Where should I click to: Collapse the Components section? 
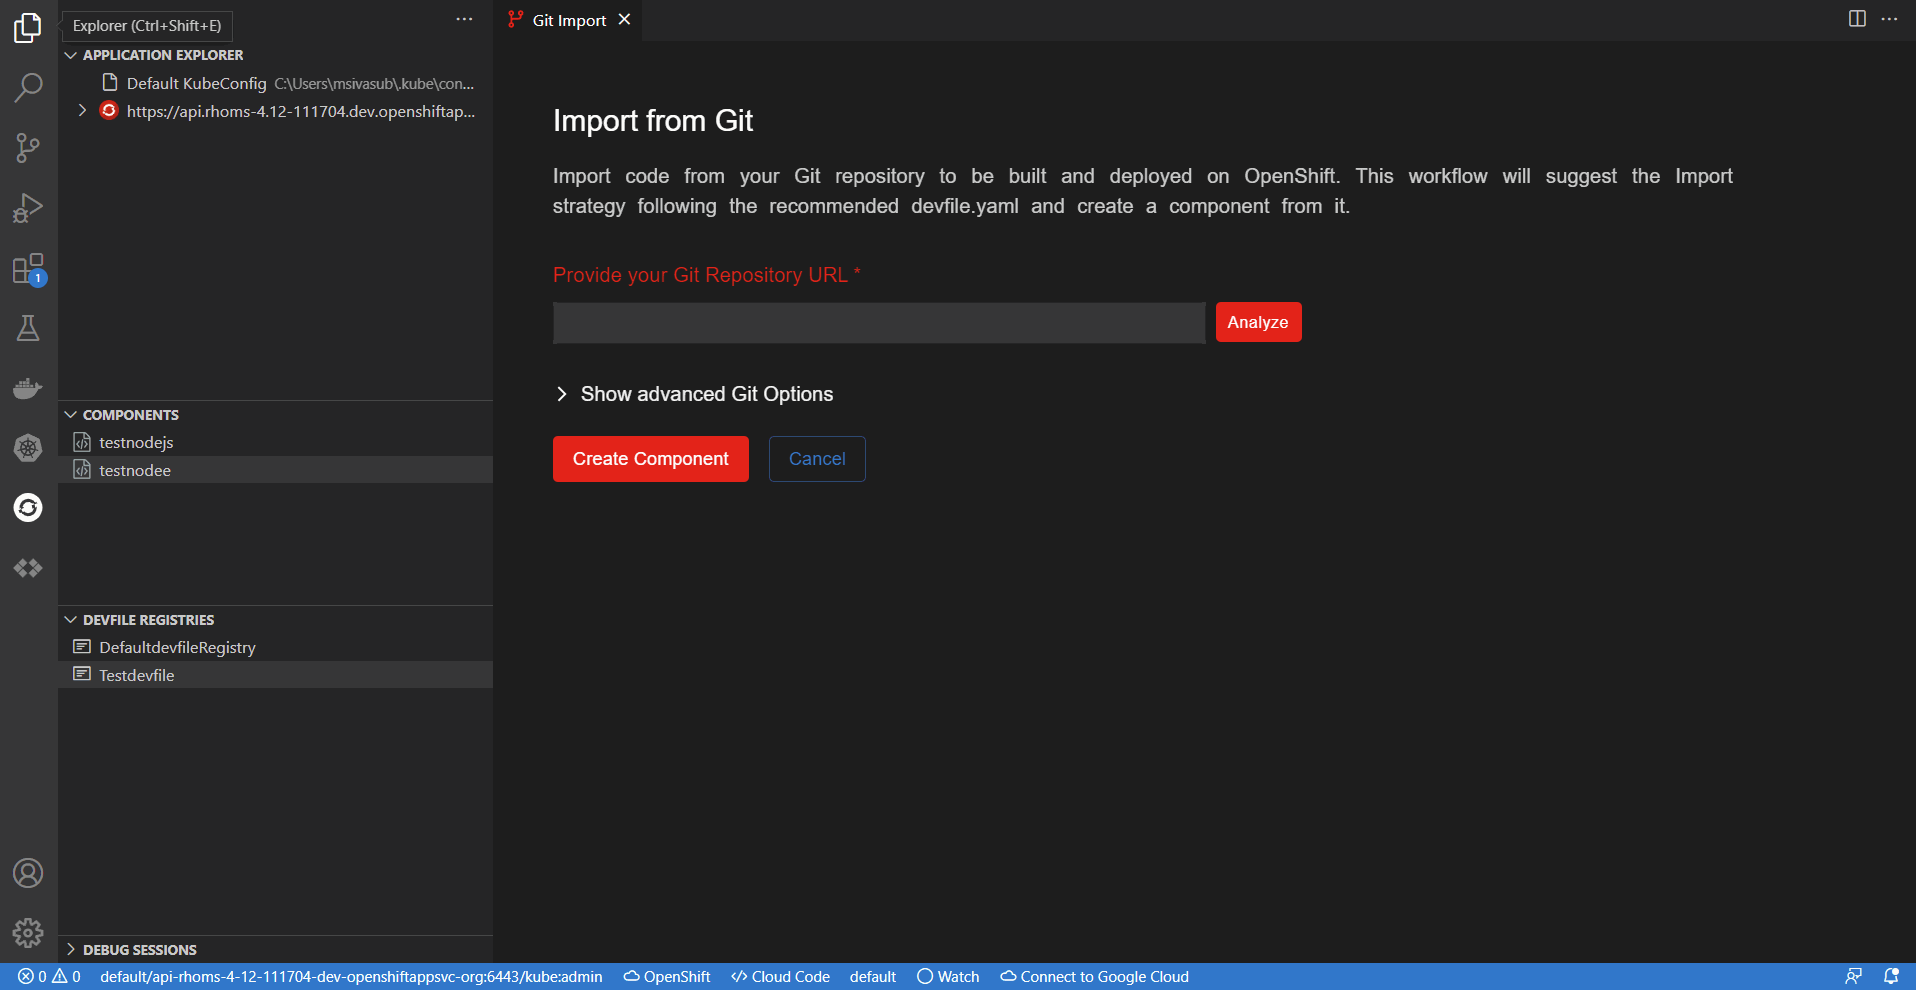(x=71, y=415)
